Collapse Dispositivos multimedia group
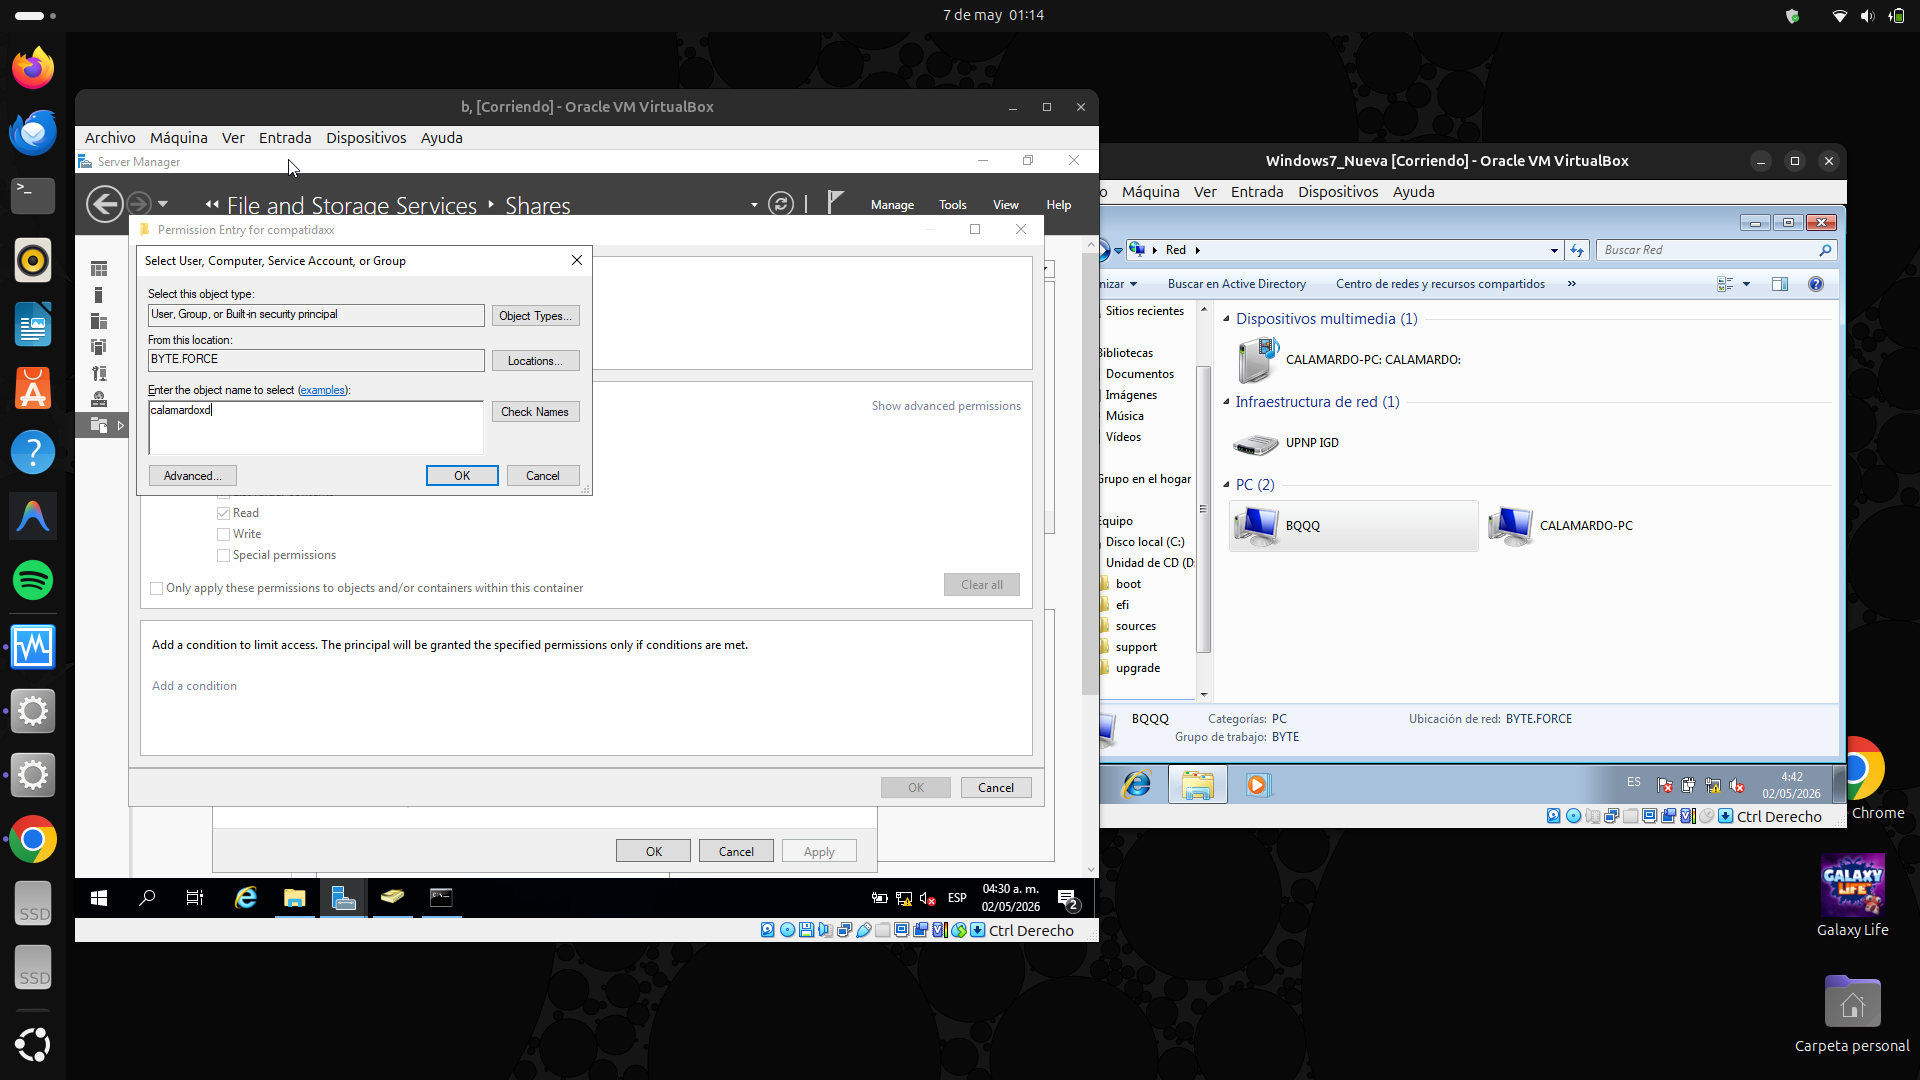The width and height of the screenshot is (1920, 1080). pyautogui.click(x=1226, y=319)
